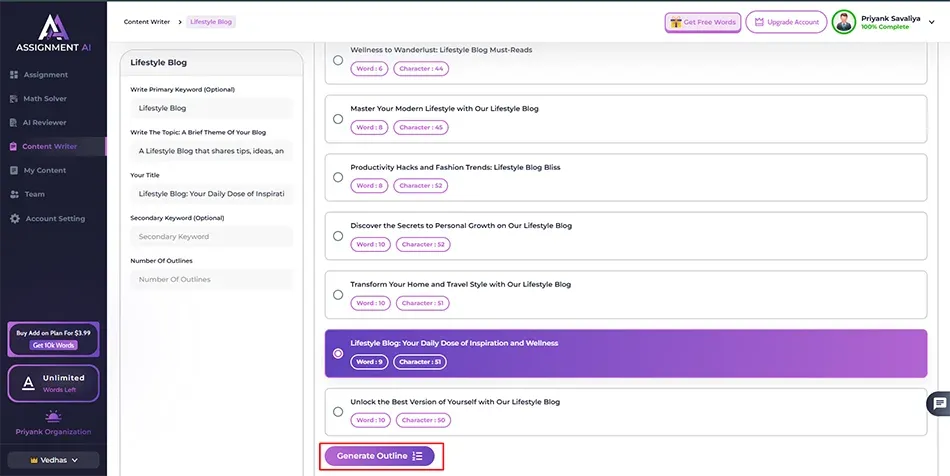Image resolution: width=950 pixels, height=476 pixels.
Task: Select the 'Master Your Modern Lifestyle' title option
Action: click(x=338, y=119)
